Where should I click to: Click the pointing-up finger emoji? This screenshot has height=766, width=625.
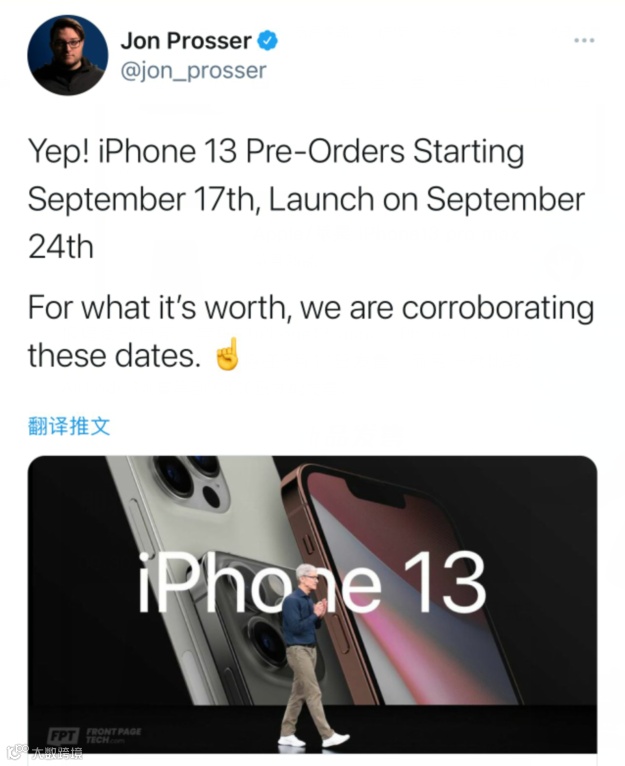228,354
